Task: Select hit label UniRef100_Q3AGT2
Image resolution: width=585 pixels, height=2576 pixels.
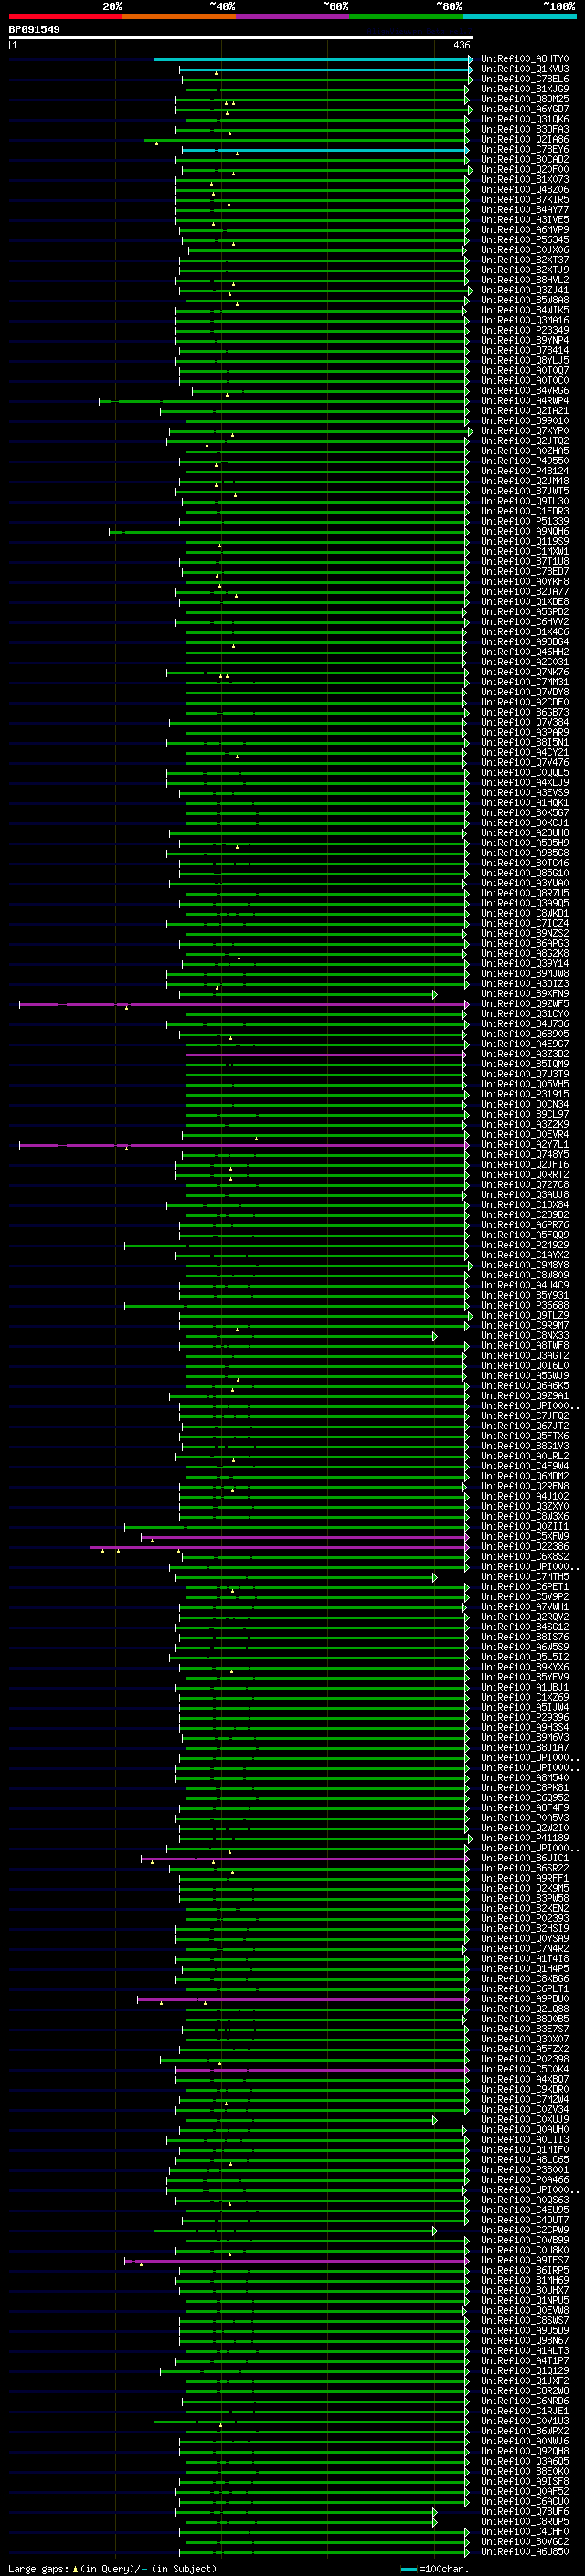Action: (524, 1356)
